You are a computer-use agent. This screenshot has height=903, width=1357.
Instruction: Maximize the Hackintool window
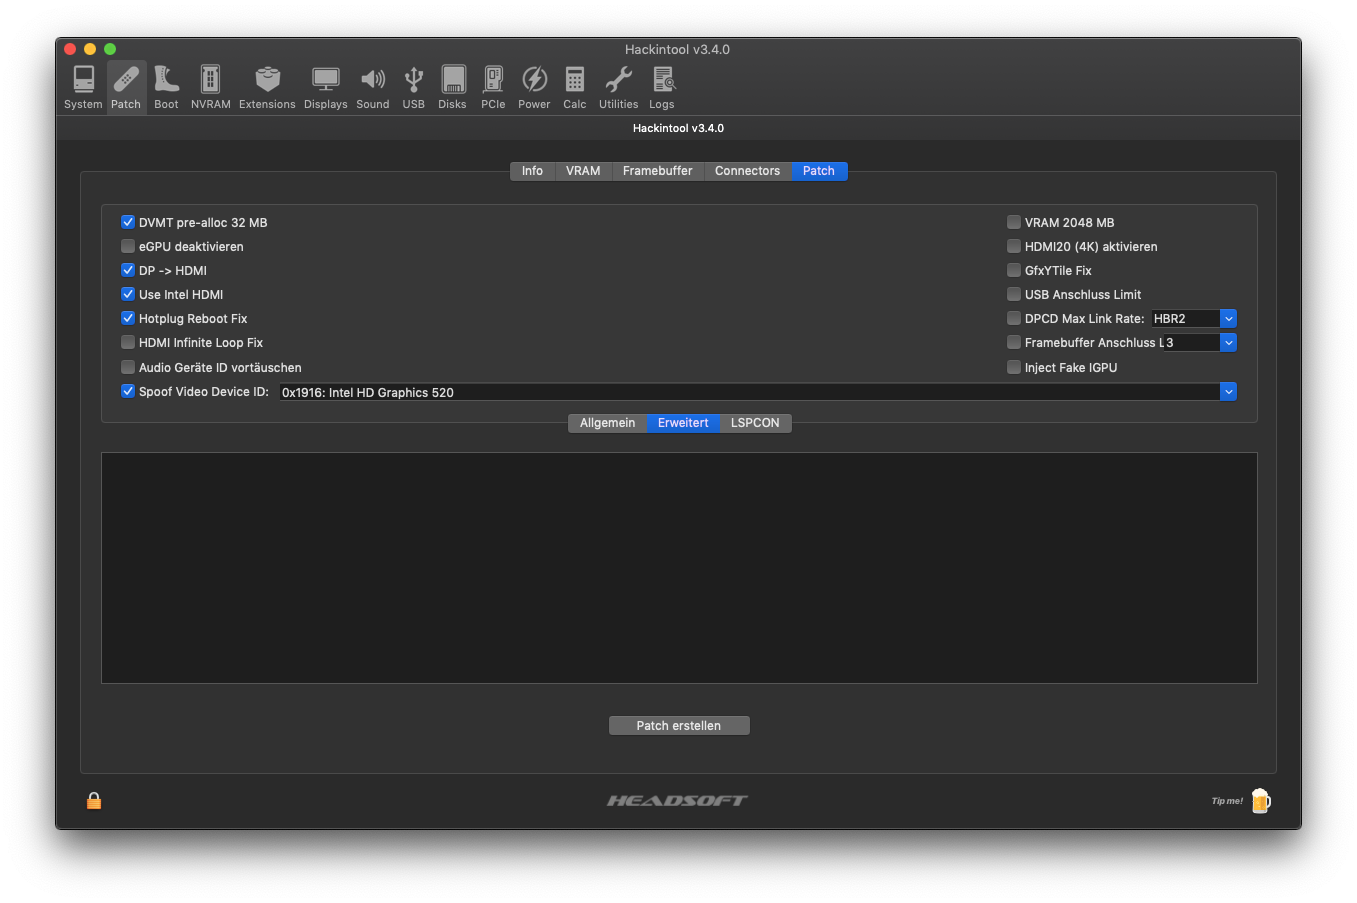pos(110,49)
